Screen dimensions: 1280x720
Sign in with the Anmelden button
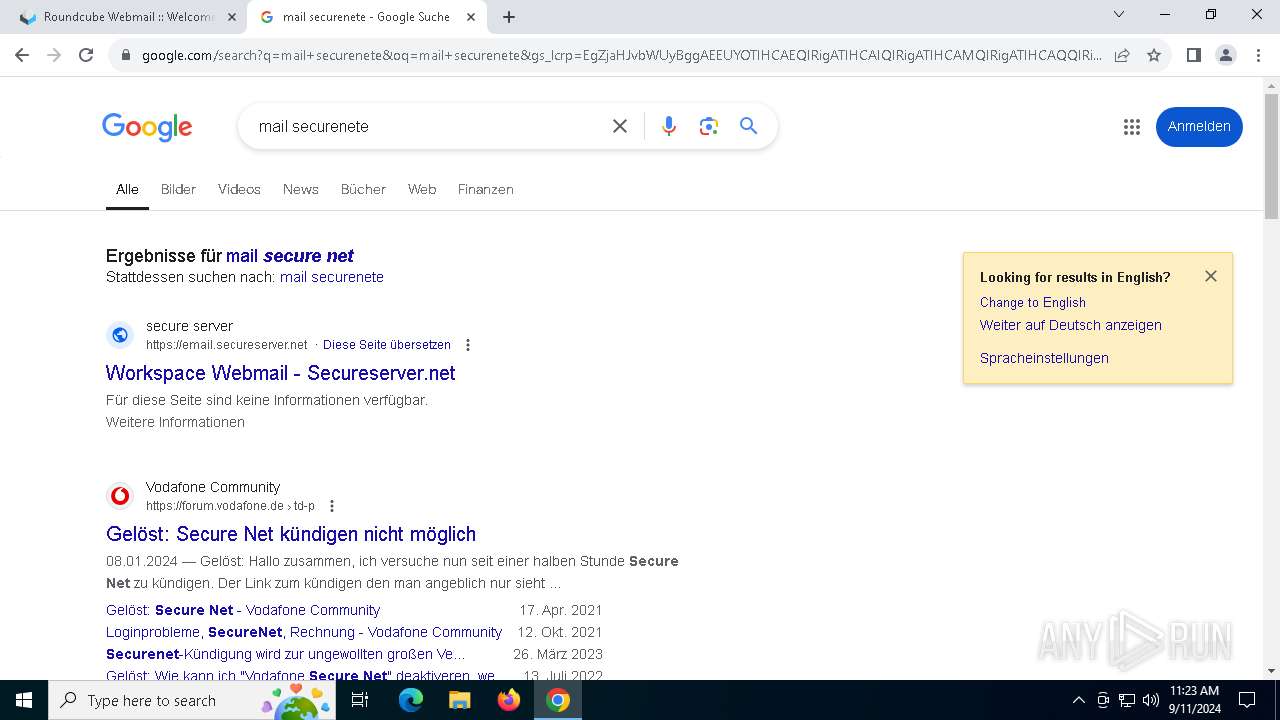(x=1199, y=127)
